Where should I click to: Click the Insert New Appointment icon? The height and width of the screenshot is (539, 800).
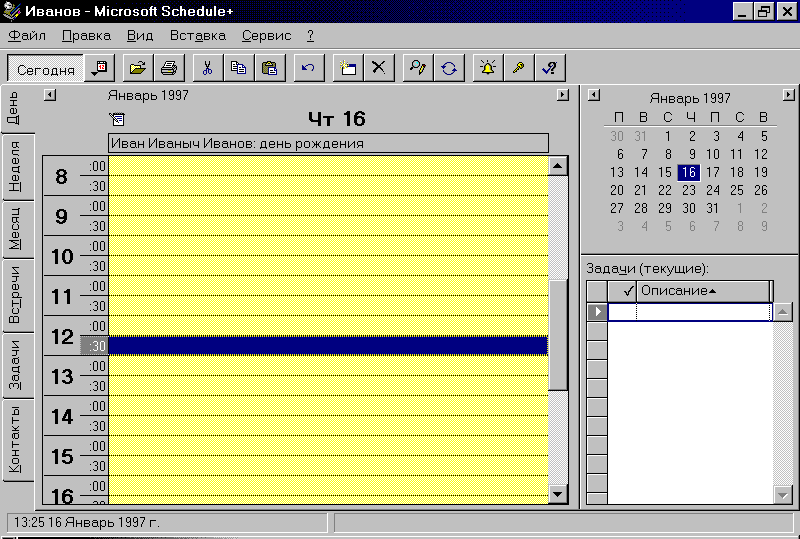[348, 68]
